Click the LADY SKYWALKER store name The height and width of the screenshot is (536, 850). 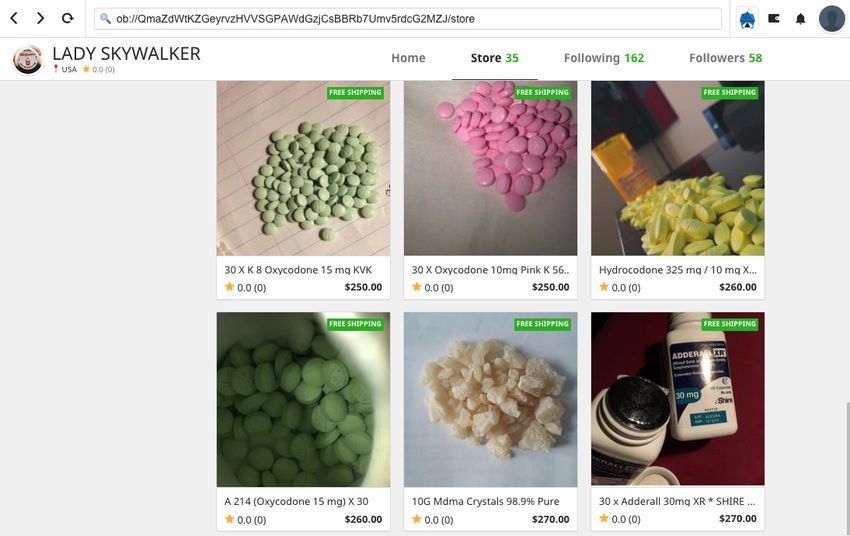click(x=126, y=54)
